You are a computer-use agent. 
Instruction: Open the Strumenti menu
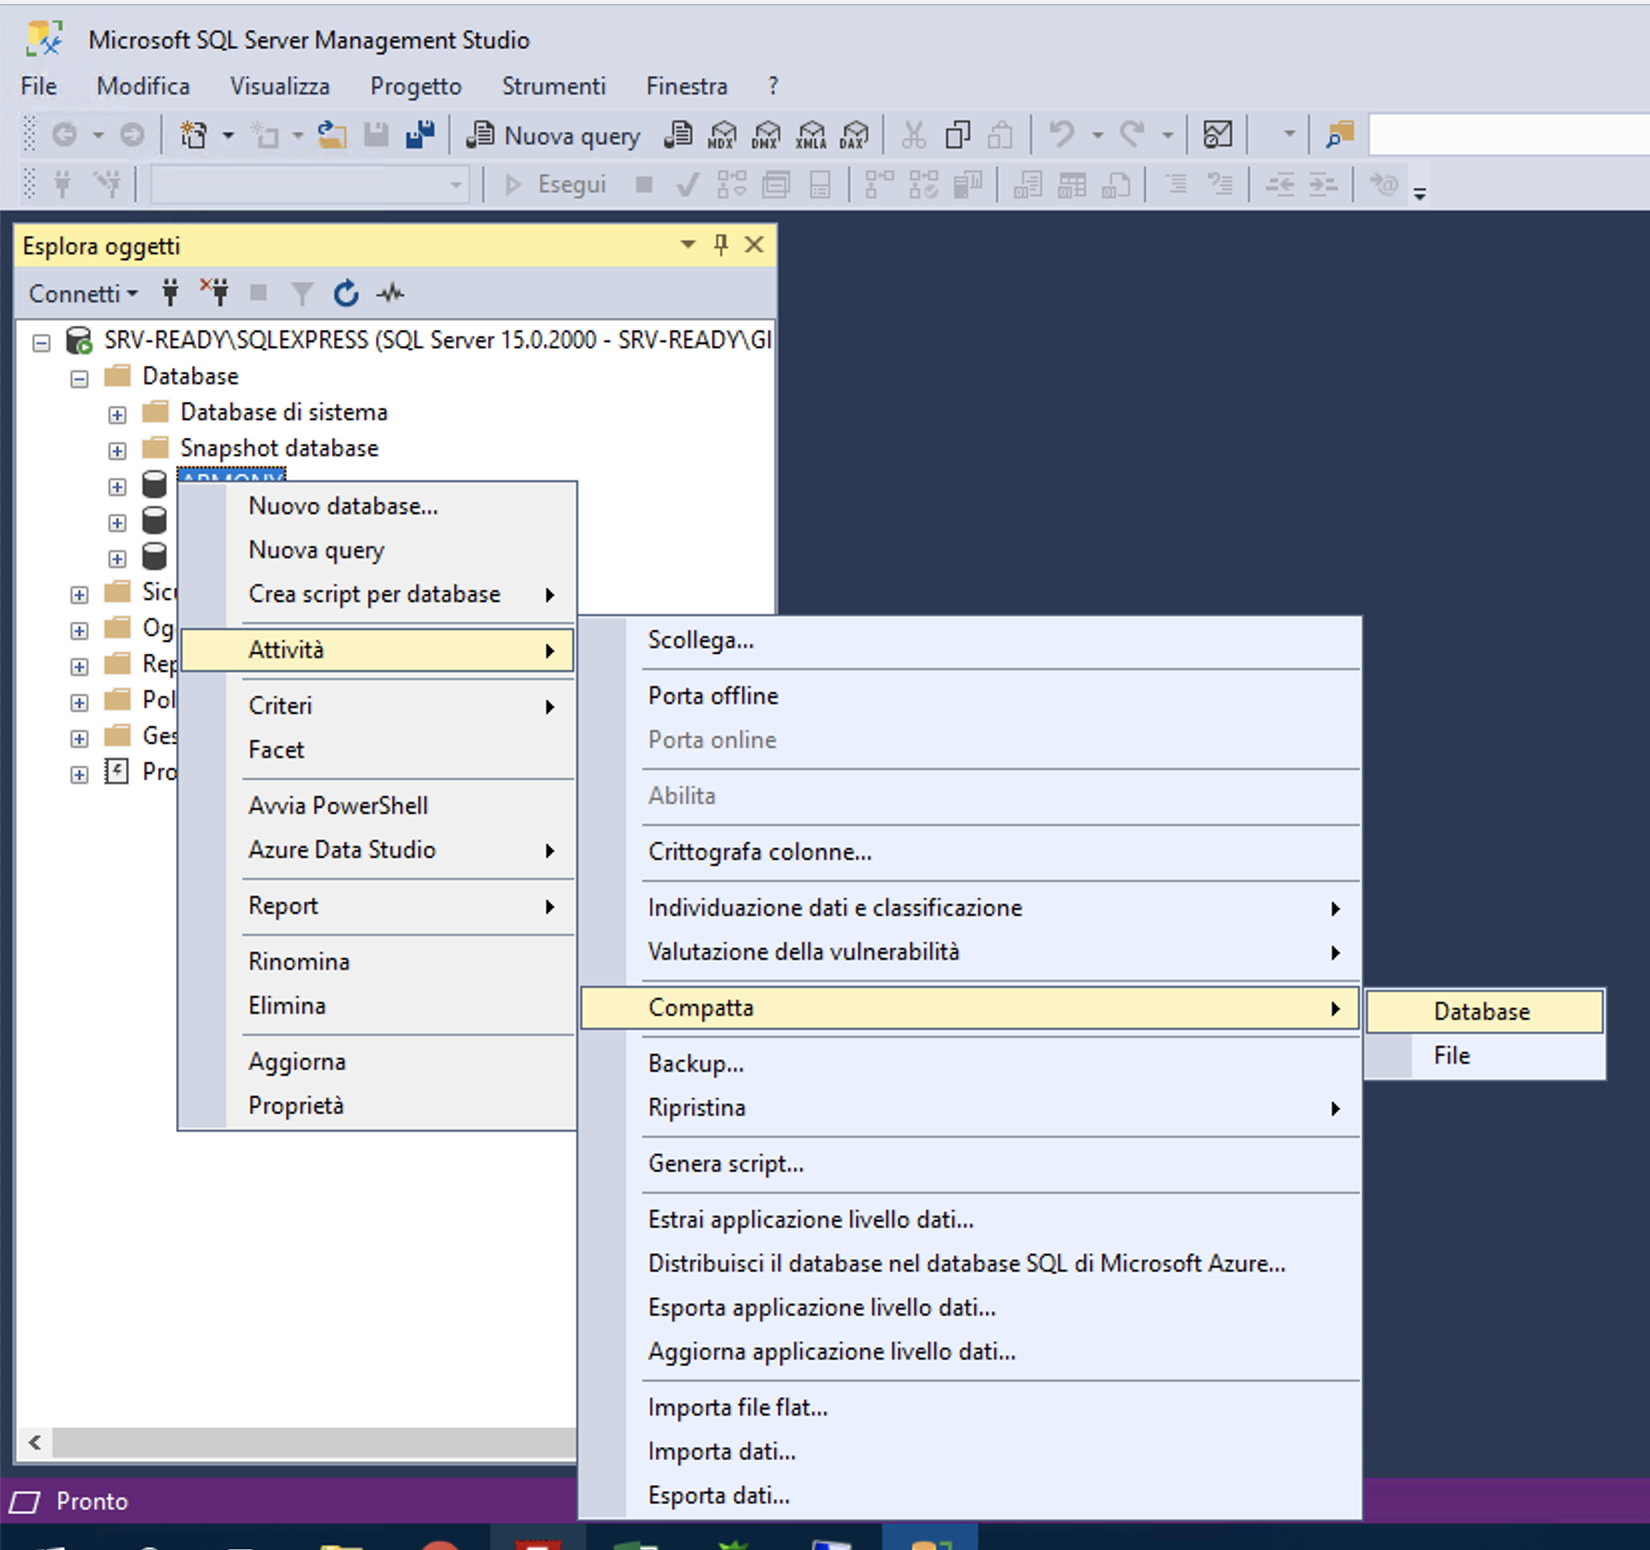(554, 86)
